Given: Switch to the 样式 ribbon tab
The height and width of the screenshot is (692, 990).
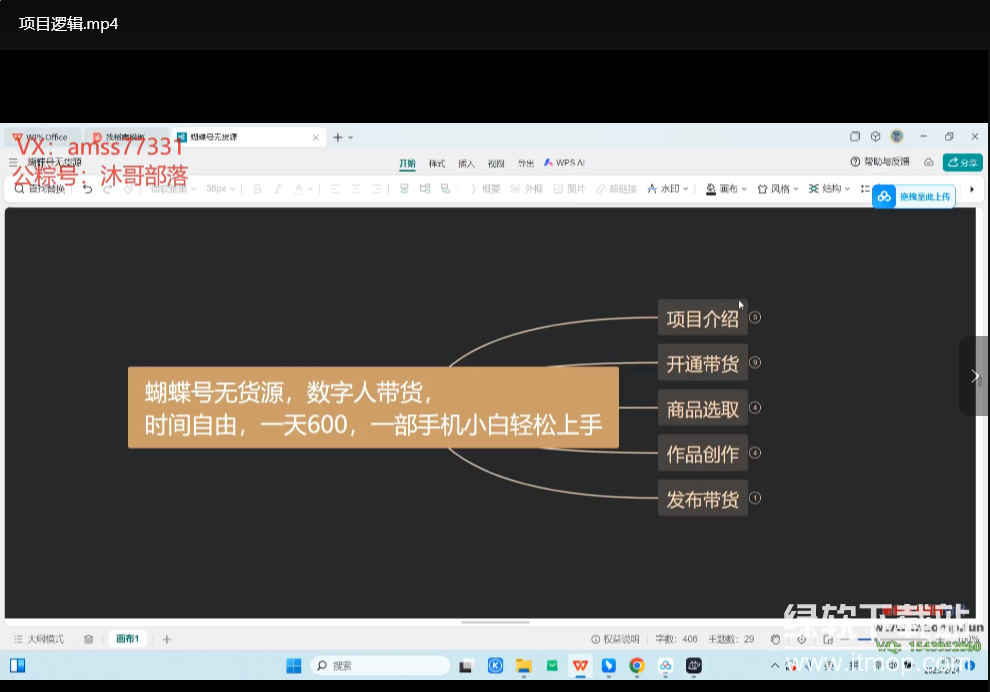Looking at the screenshot, I should pos(437,163).
